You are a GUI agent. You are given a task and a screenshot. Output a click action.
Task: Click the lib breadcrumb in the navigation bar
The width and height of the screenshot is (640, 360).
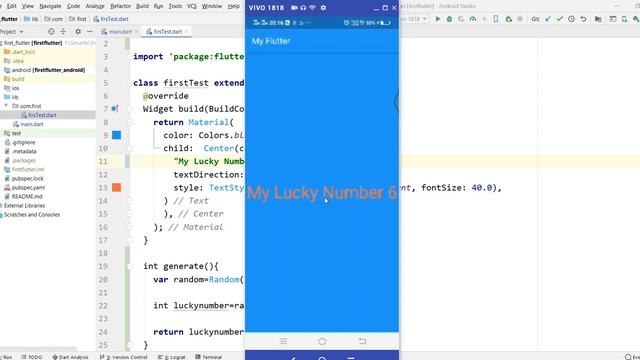coord(31,19)
